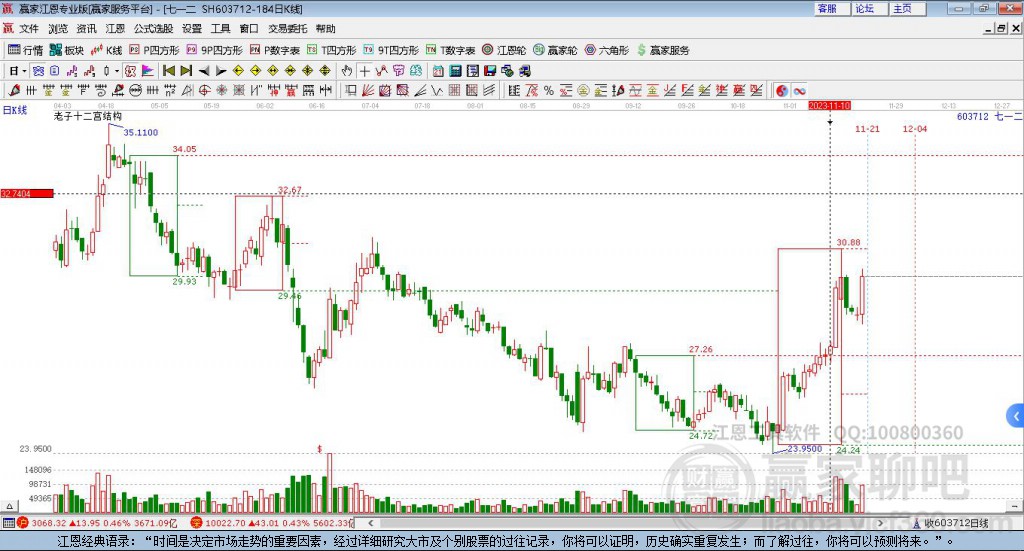
Task: Click the 沪 Shanghai index 3068.32 status entry
Action: [x=96, y=523]
